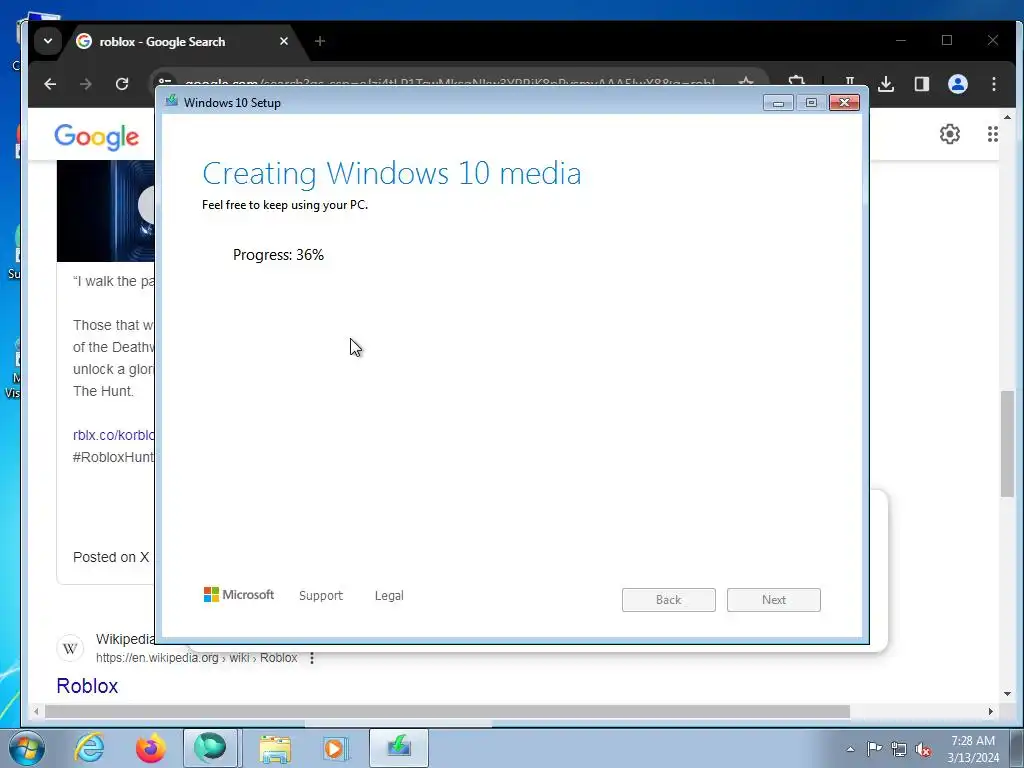This screenshot has width=1024, height=768.
Task: Minimize the Windows 10 Setup window
Action: click(x=778, y=103)
